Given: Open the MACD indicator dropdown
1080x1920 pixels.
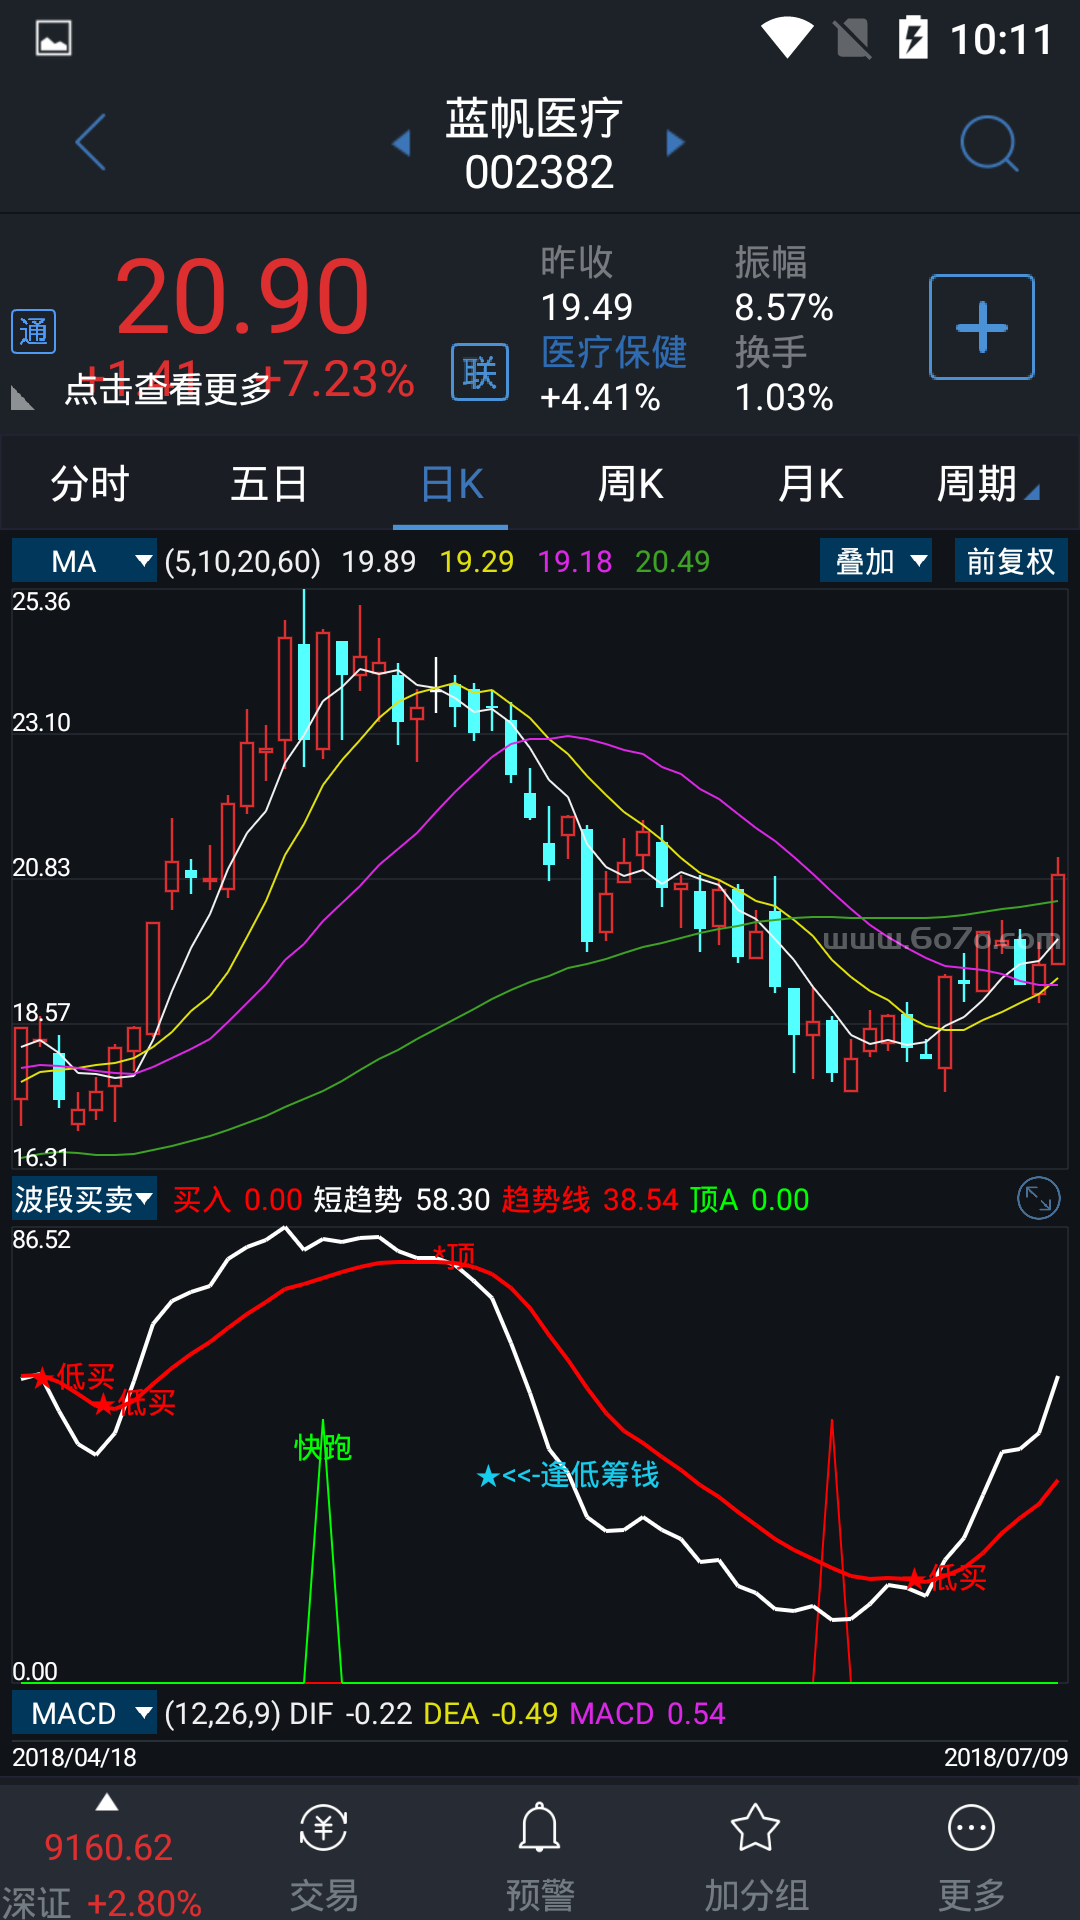Looking at the screenshot, I should click(x=84, y=1713).
